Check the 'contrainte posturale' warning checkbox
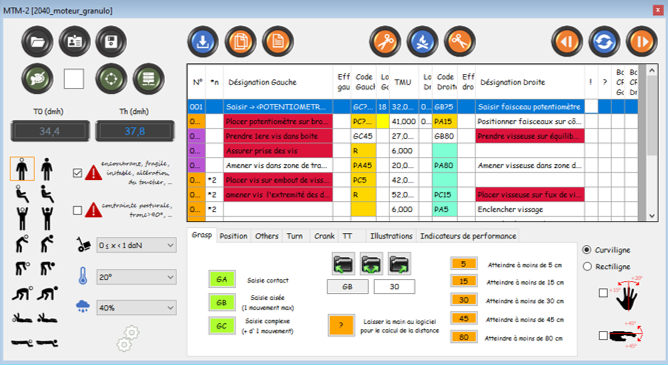 pyautogui.click(x=77, y=210)
